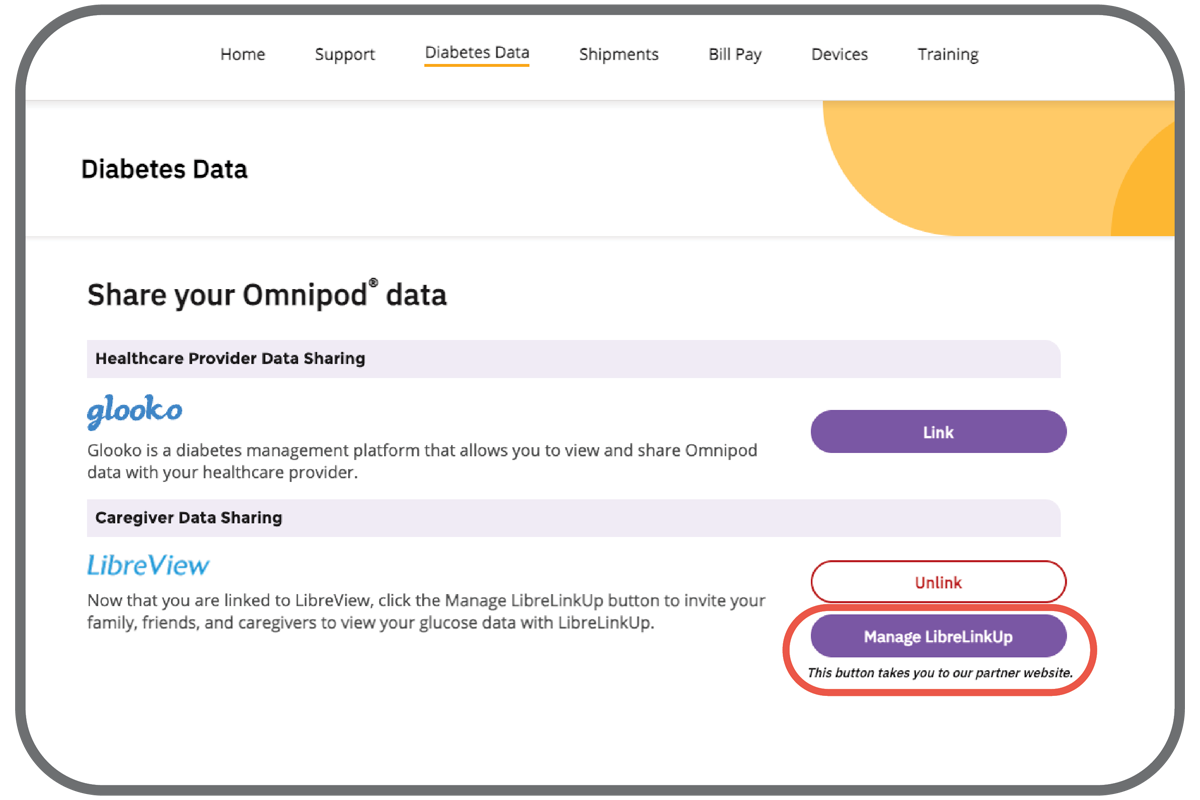
Task: Click the LibreView logo
Action: click(x=148, y=565)
